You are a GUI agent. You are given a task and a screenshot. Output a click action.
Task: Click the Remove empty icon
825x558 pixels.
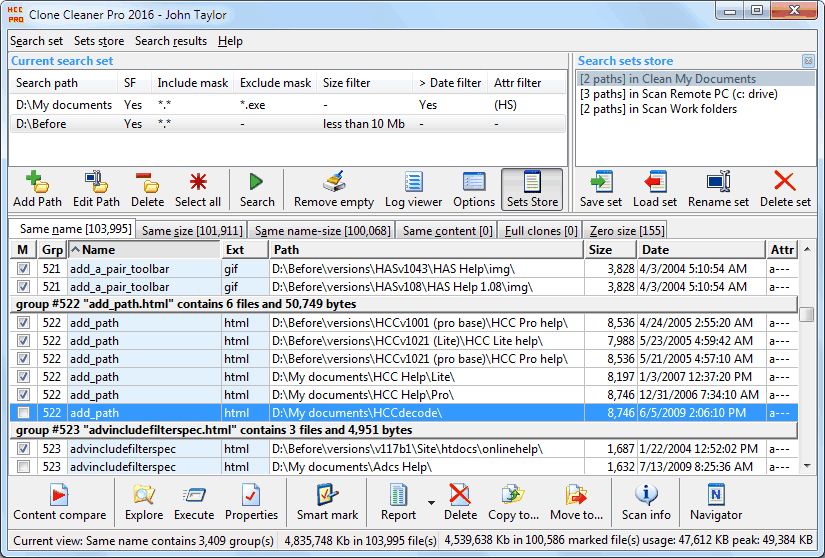click(x=334, y=182)
